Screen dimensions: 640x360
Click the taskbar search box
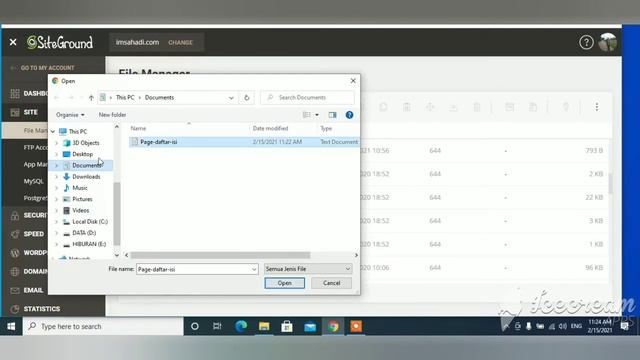pos(103,326)
